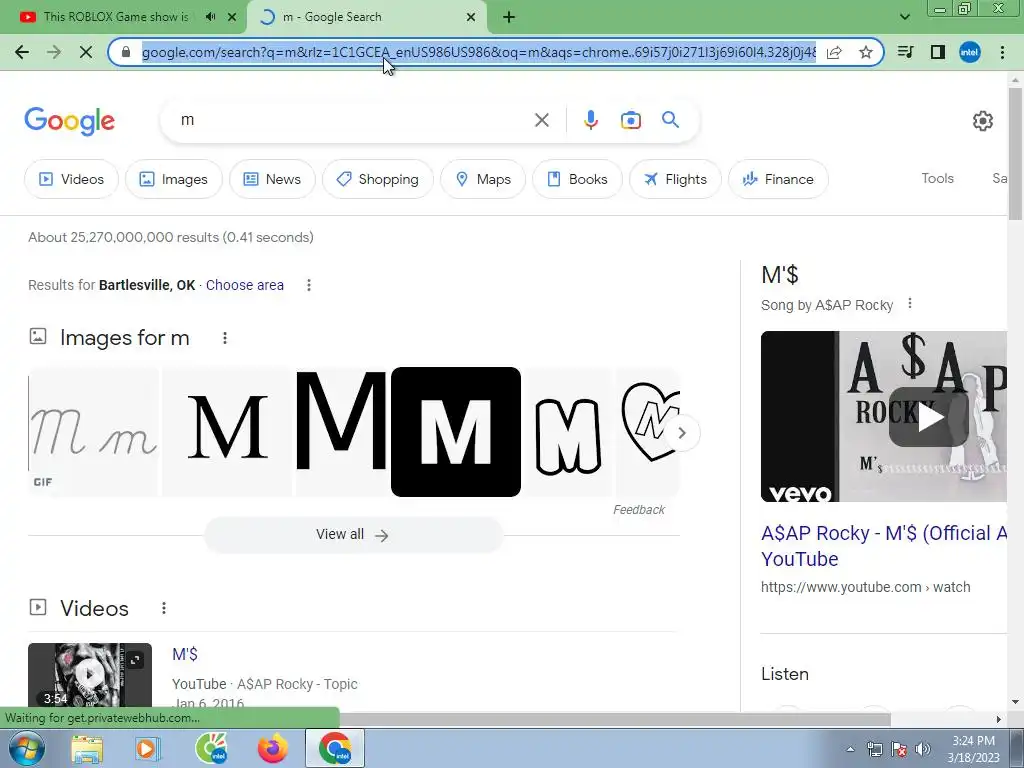Open options for Images for m
The image size is (1024, 768).
pos(225,338)
